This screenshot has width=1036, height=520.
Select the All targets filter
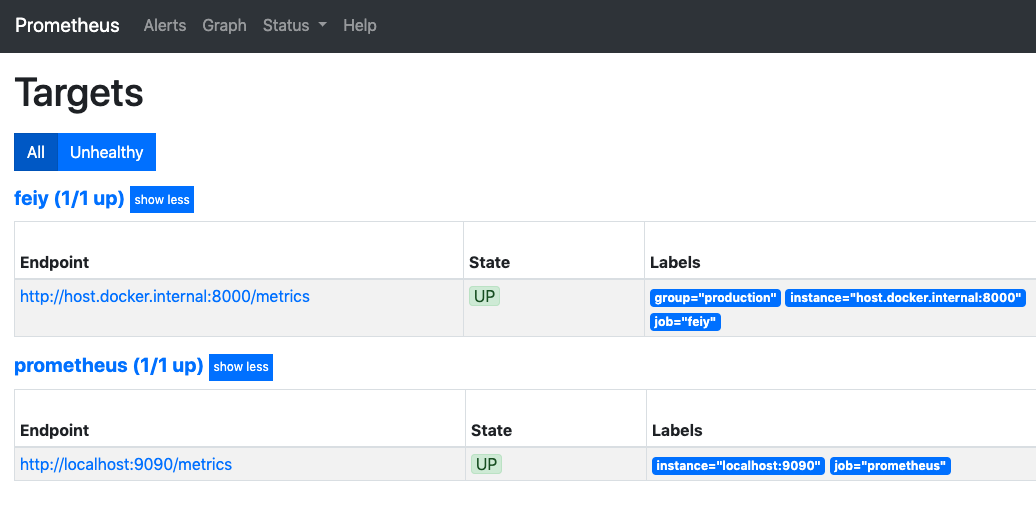tap(36, 152)
